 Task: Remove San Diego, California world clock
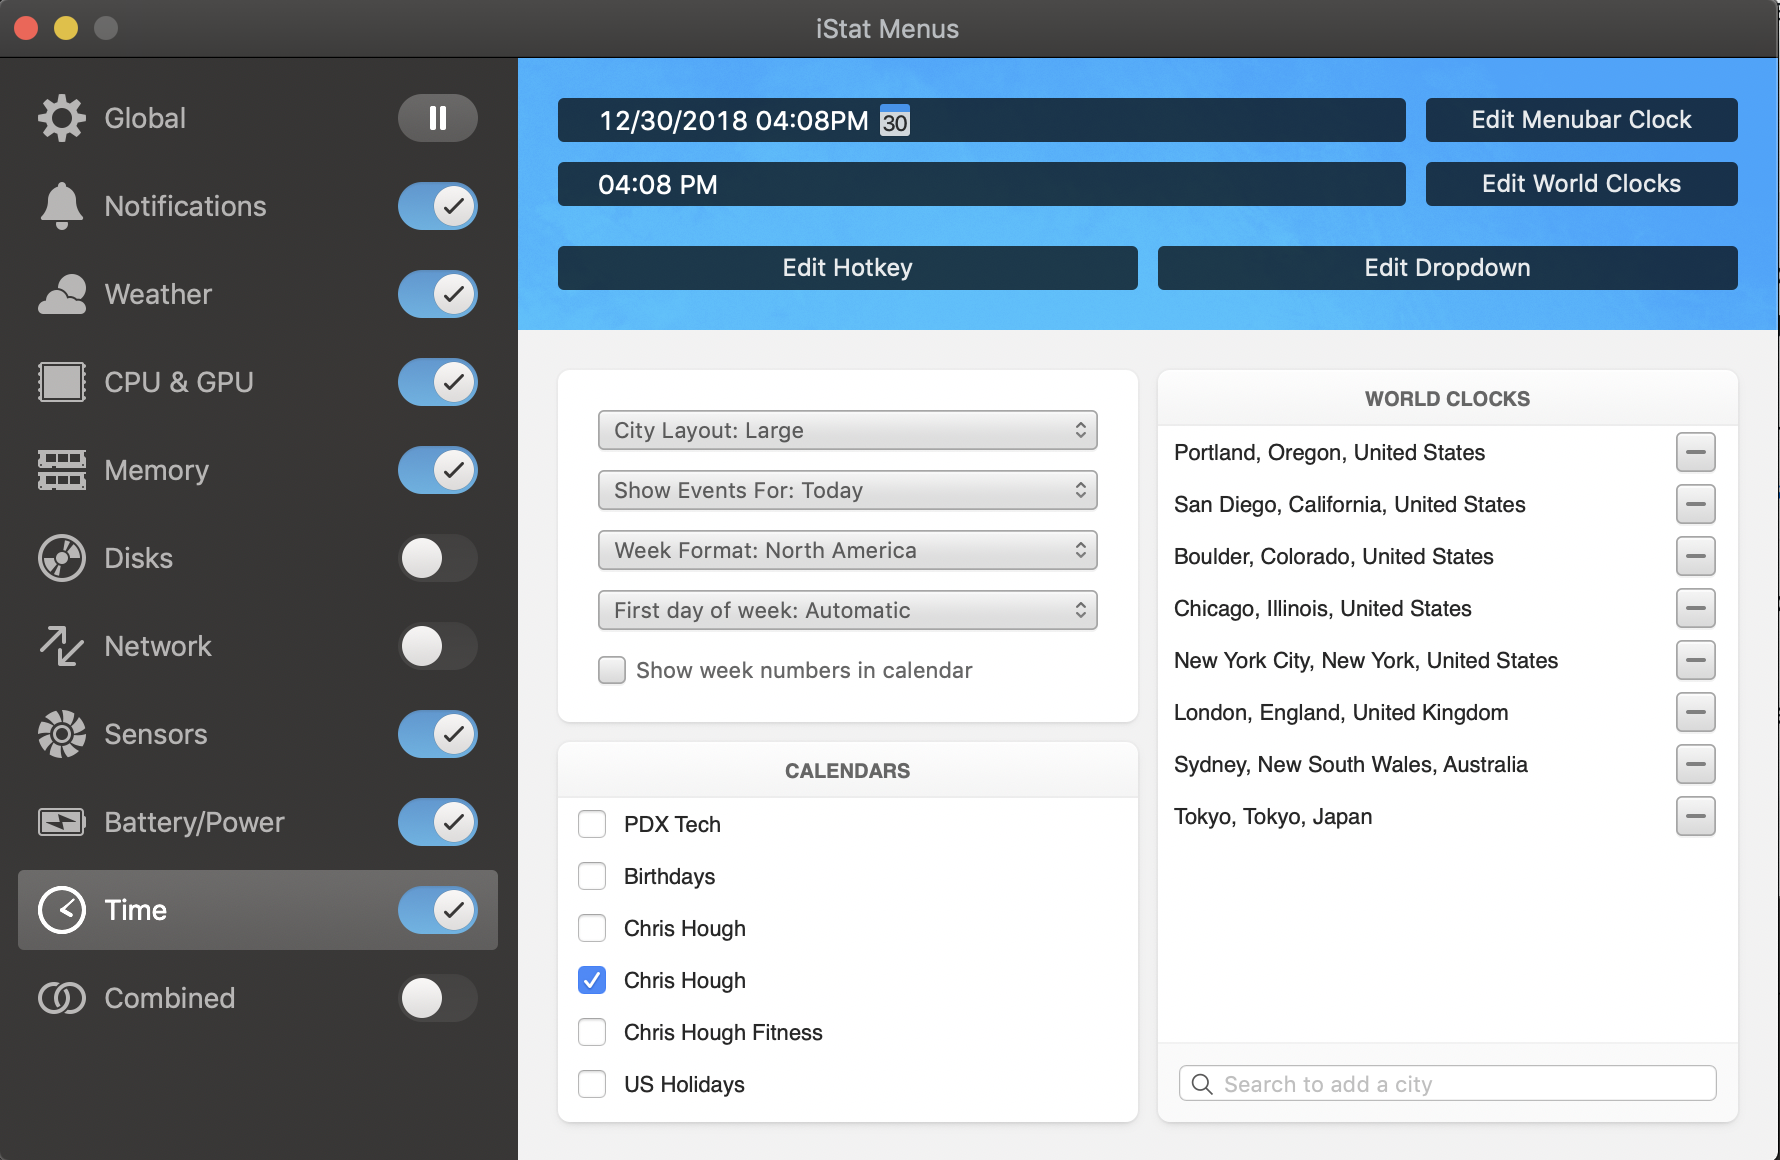1696,504
